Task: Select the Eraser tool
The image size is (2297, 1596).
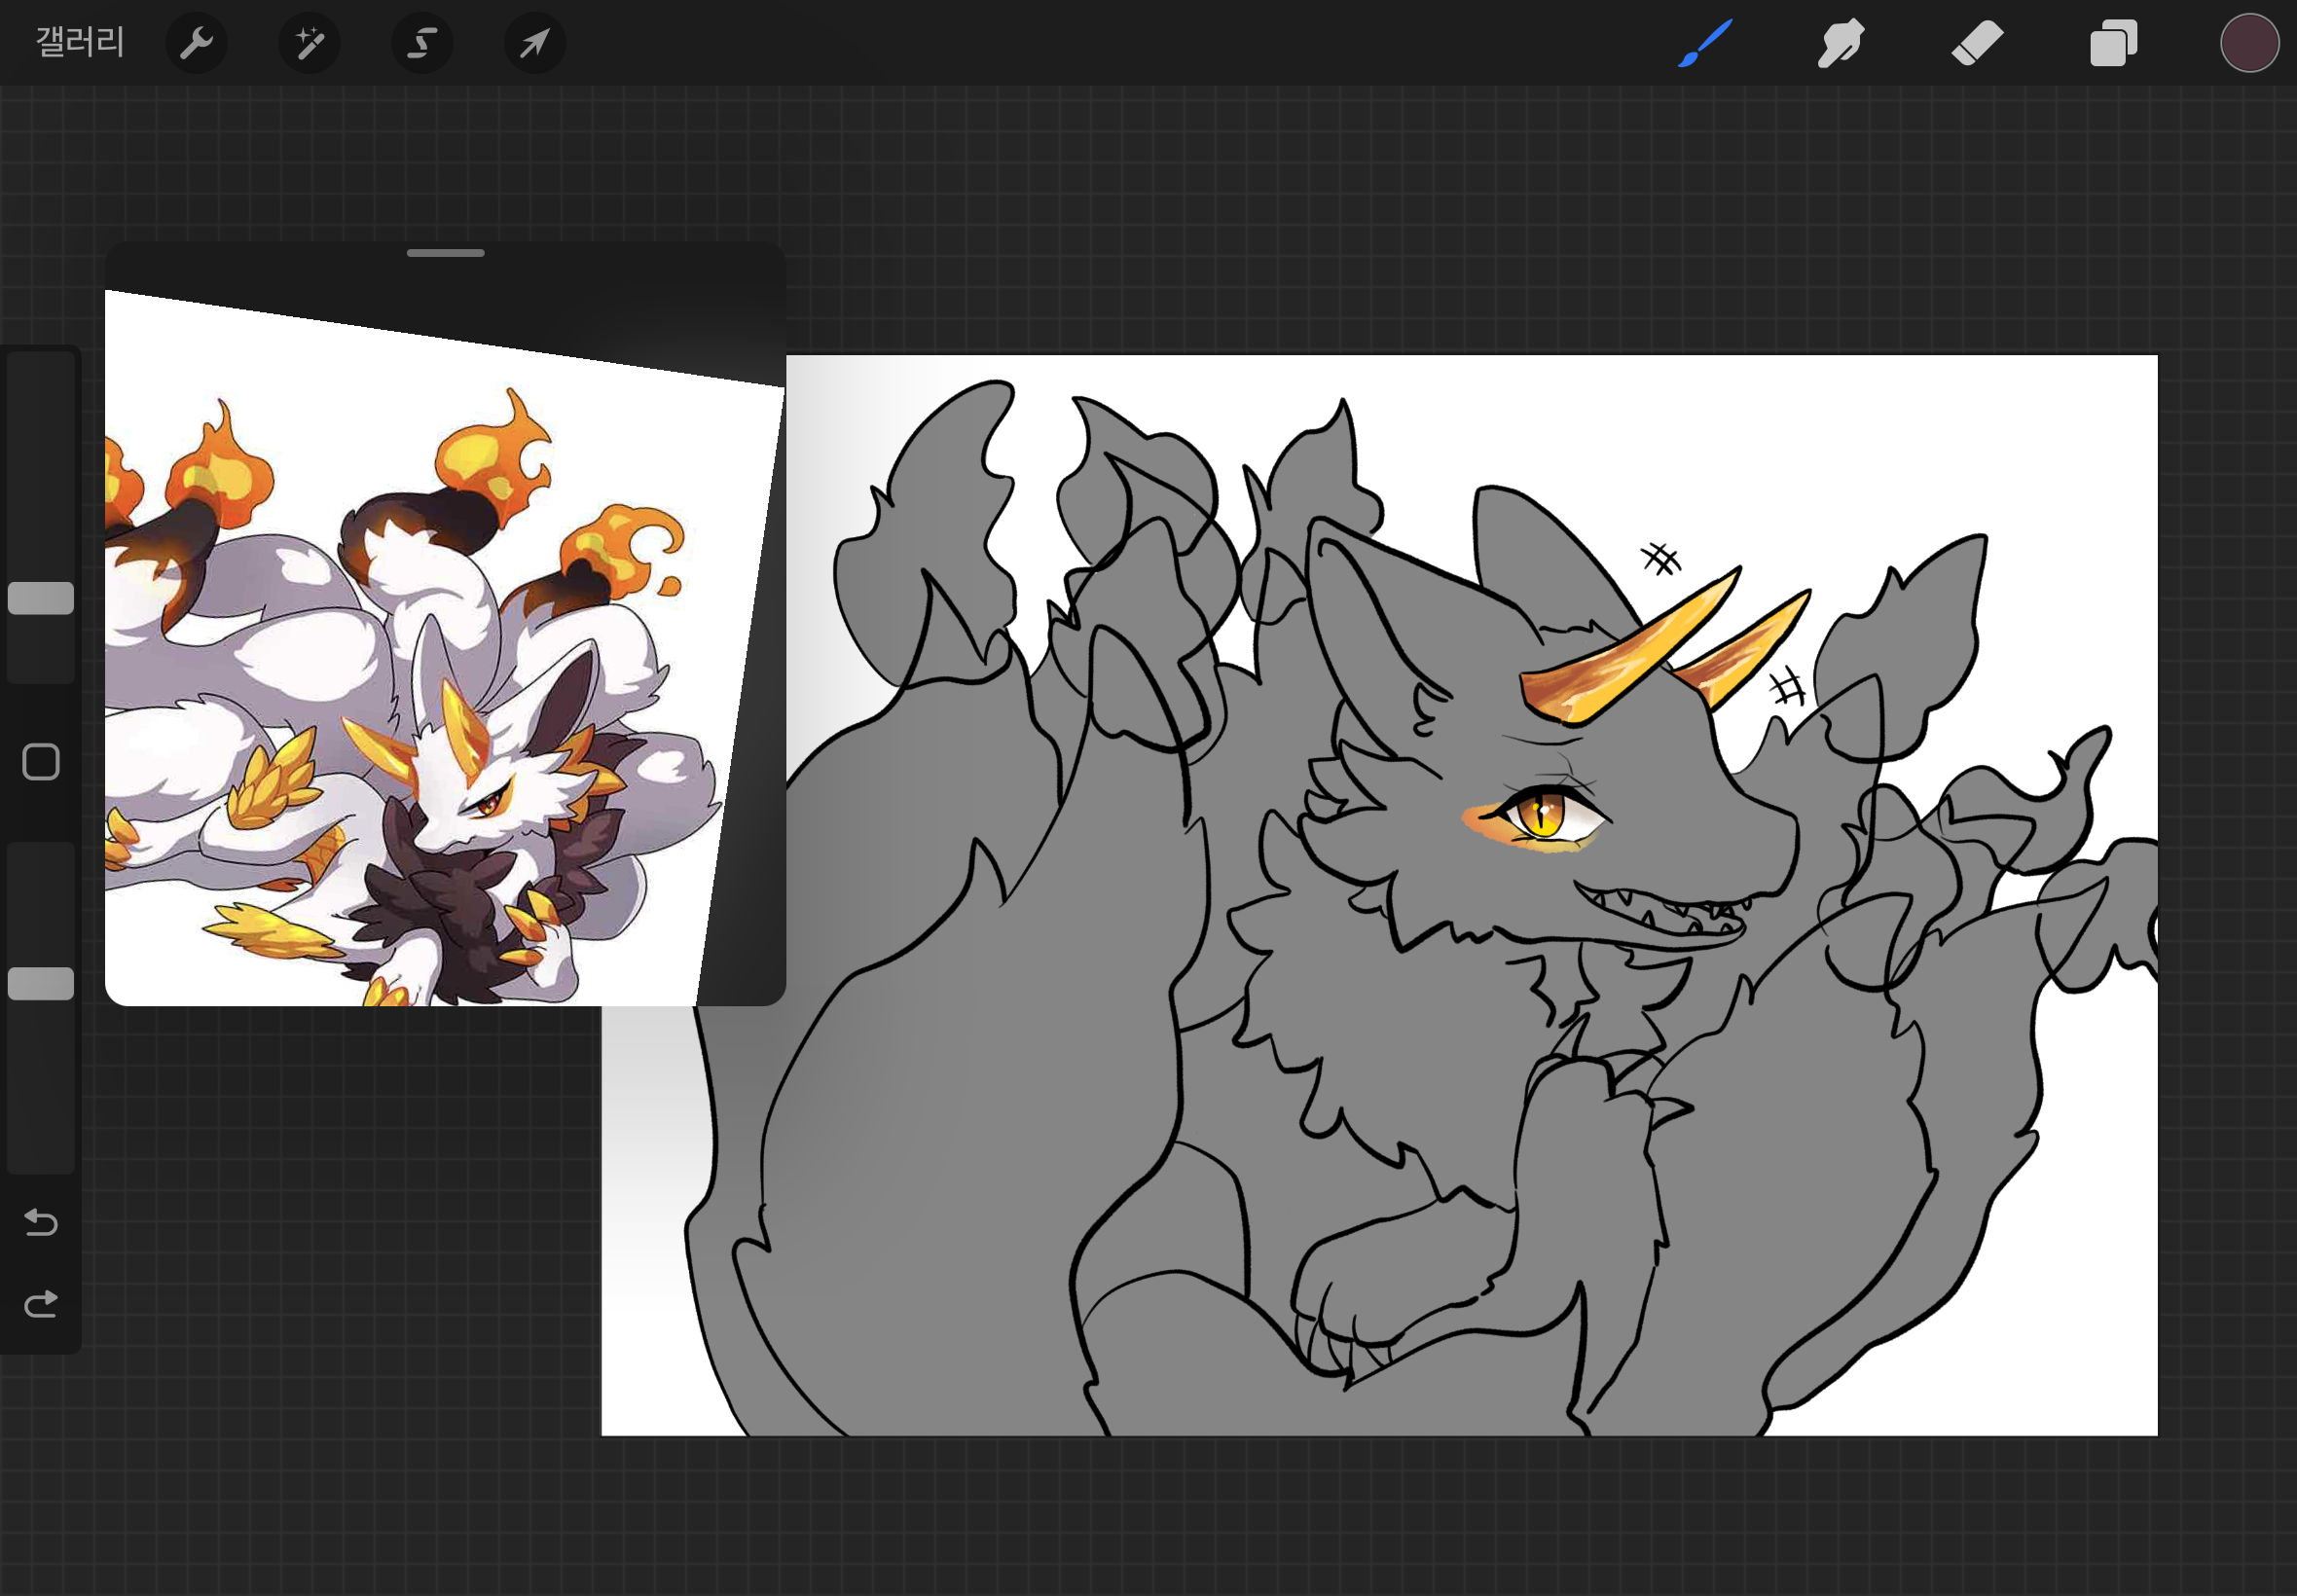Action: pos(1977,43)
